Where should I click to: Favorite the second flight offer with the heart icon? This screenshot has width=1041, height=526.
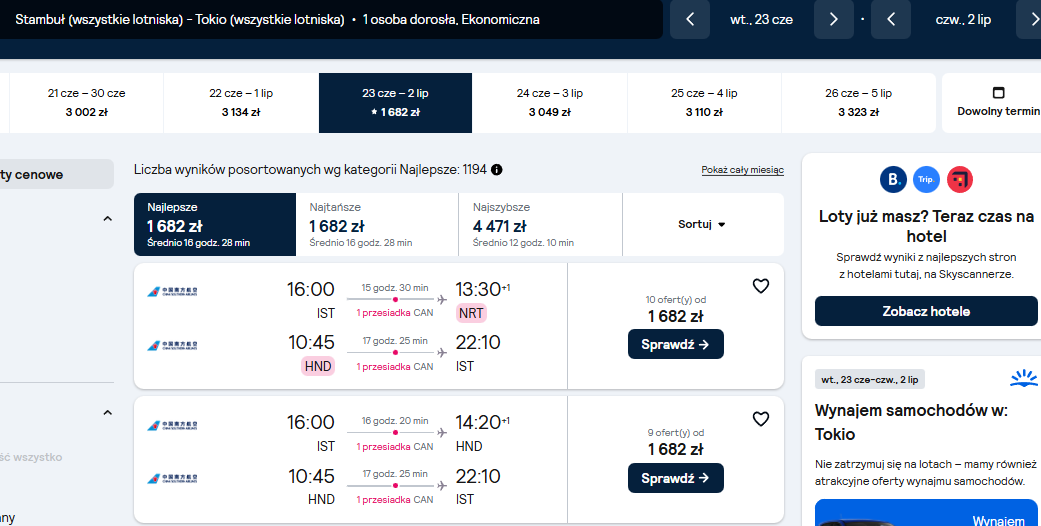point(760,419)
